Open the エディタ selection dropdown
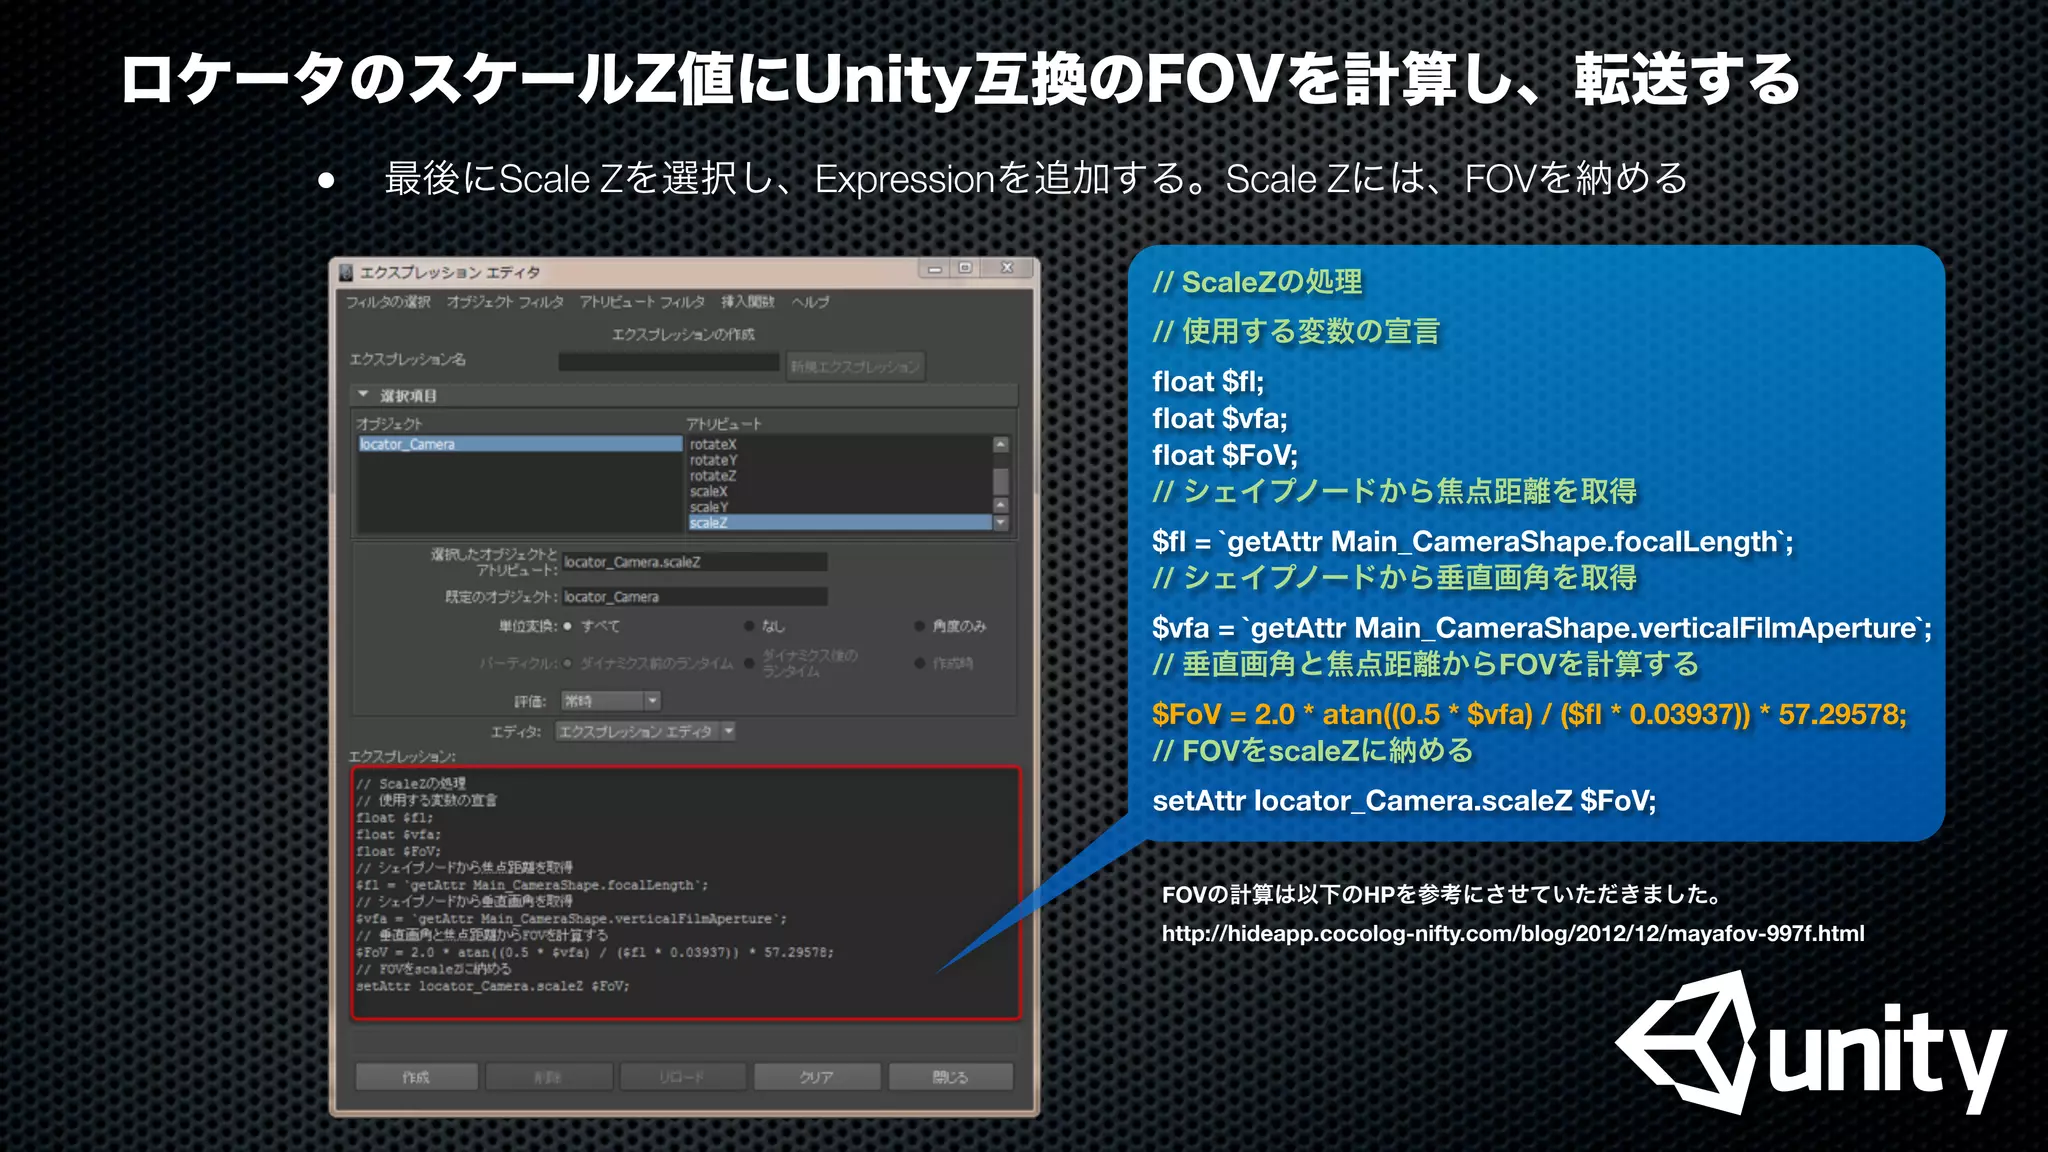The height and width of the screenshot is (1152, 2048). click(645, 732)
